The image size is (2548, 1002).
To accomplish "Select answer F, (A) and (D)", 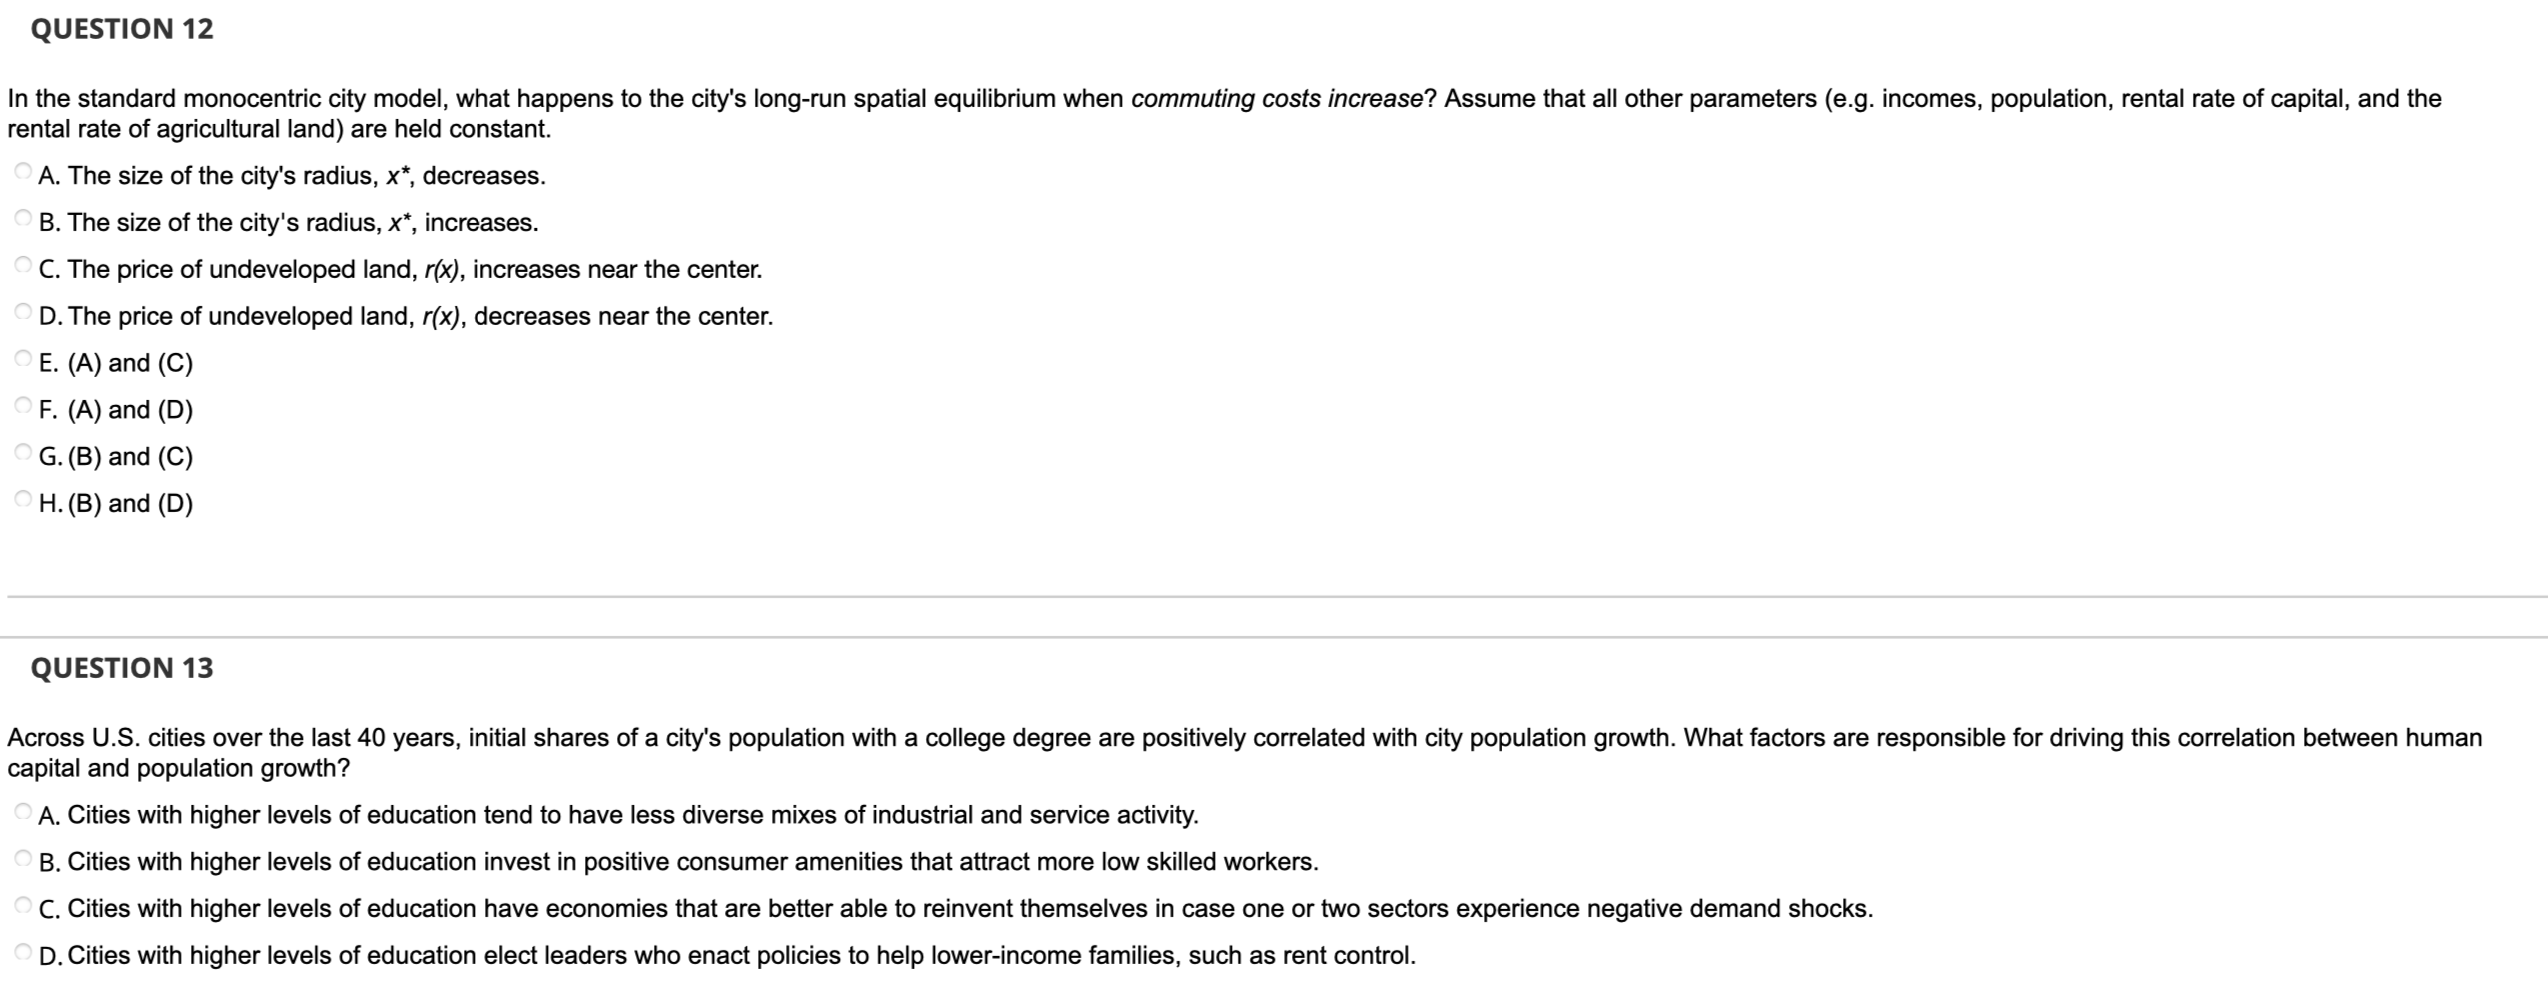I will [23, 404].
